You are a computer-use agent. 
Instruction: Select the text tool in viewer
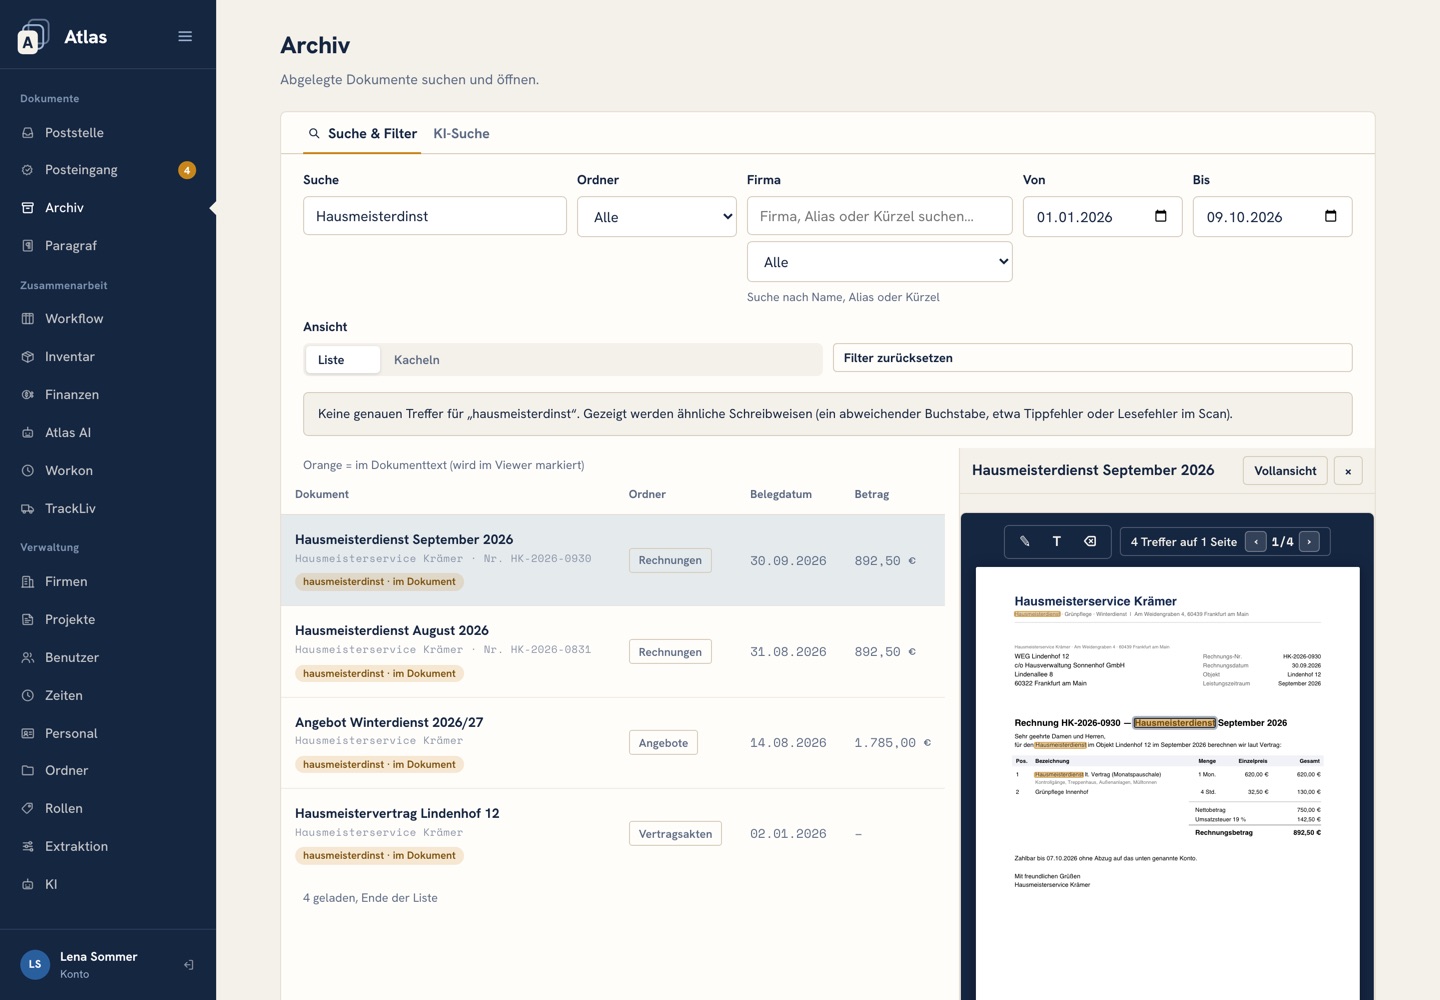point(1057,541)
